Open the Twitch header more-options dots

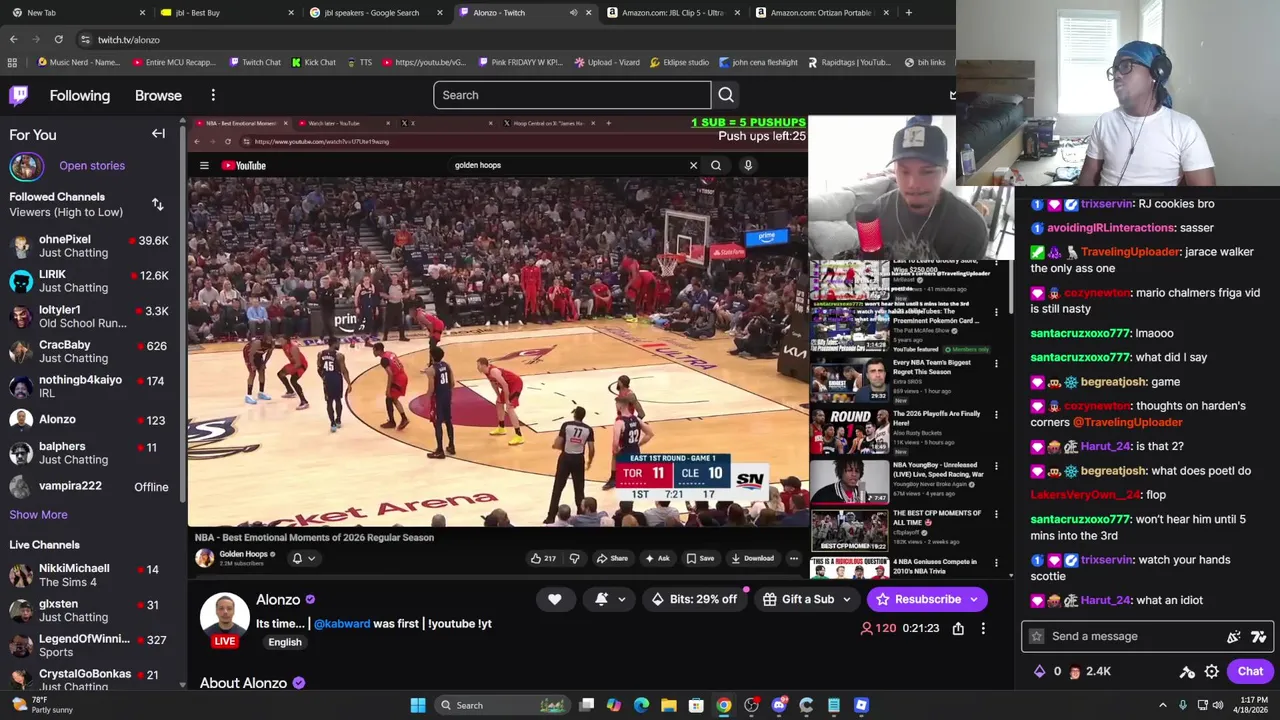[x=213, y=95]
